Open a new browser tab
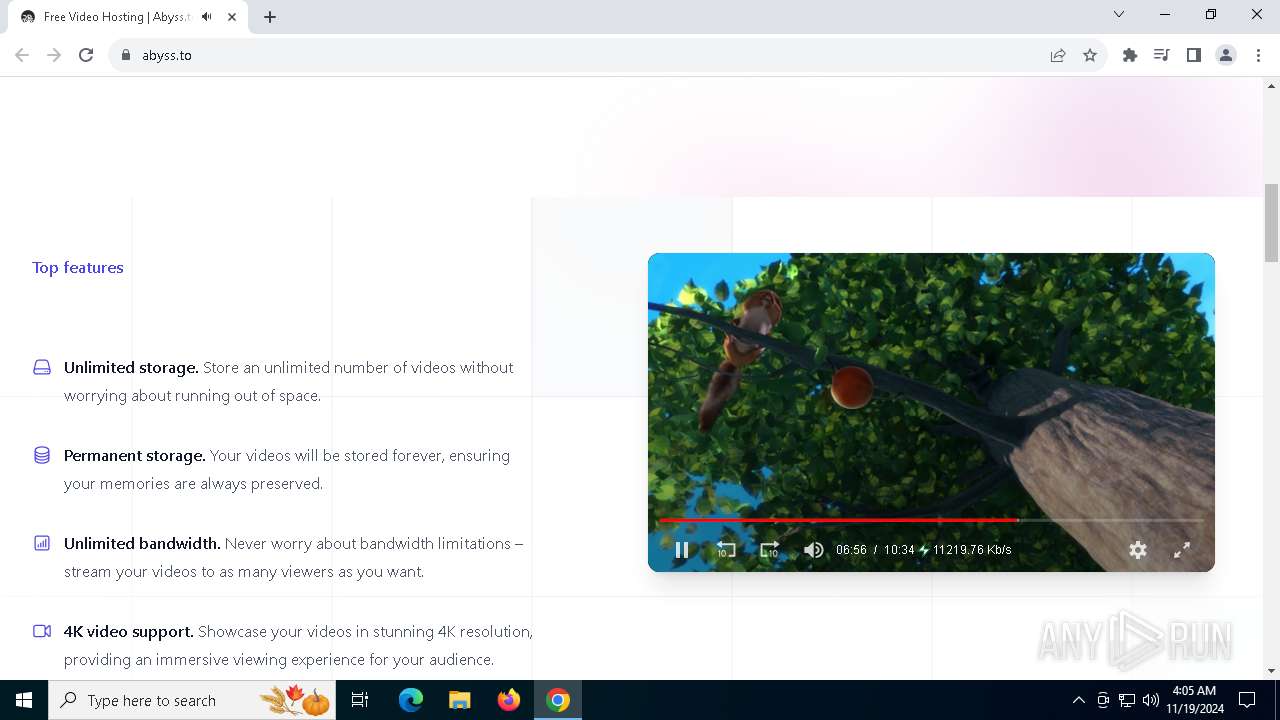Viewport: 1280px width, 720px height. (270, 17)
